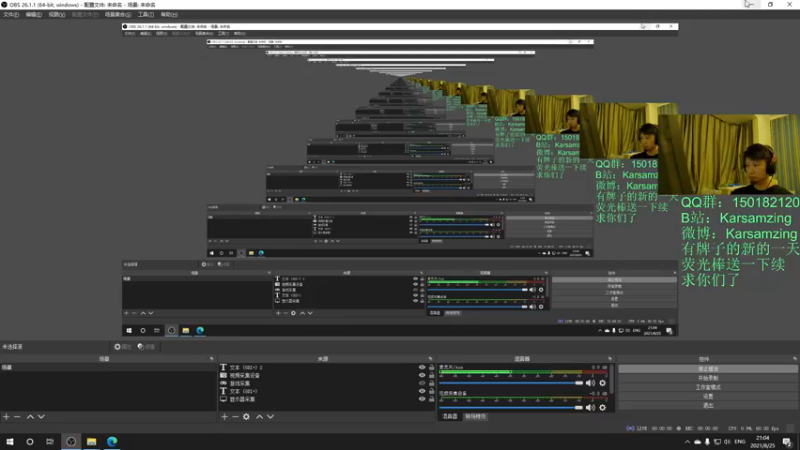Lock the video capture device source
Screen dimensions: 800x450
(431, 376)
